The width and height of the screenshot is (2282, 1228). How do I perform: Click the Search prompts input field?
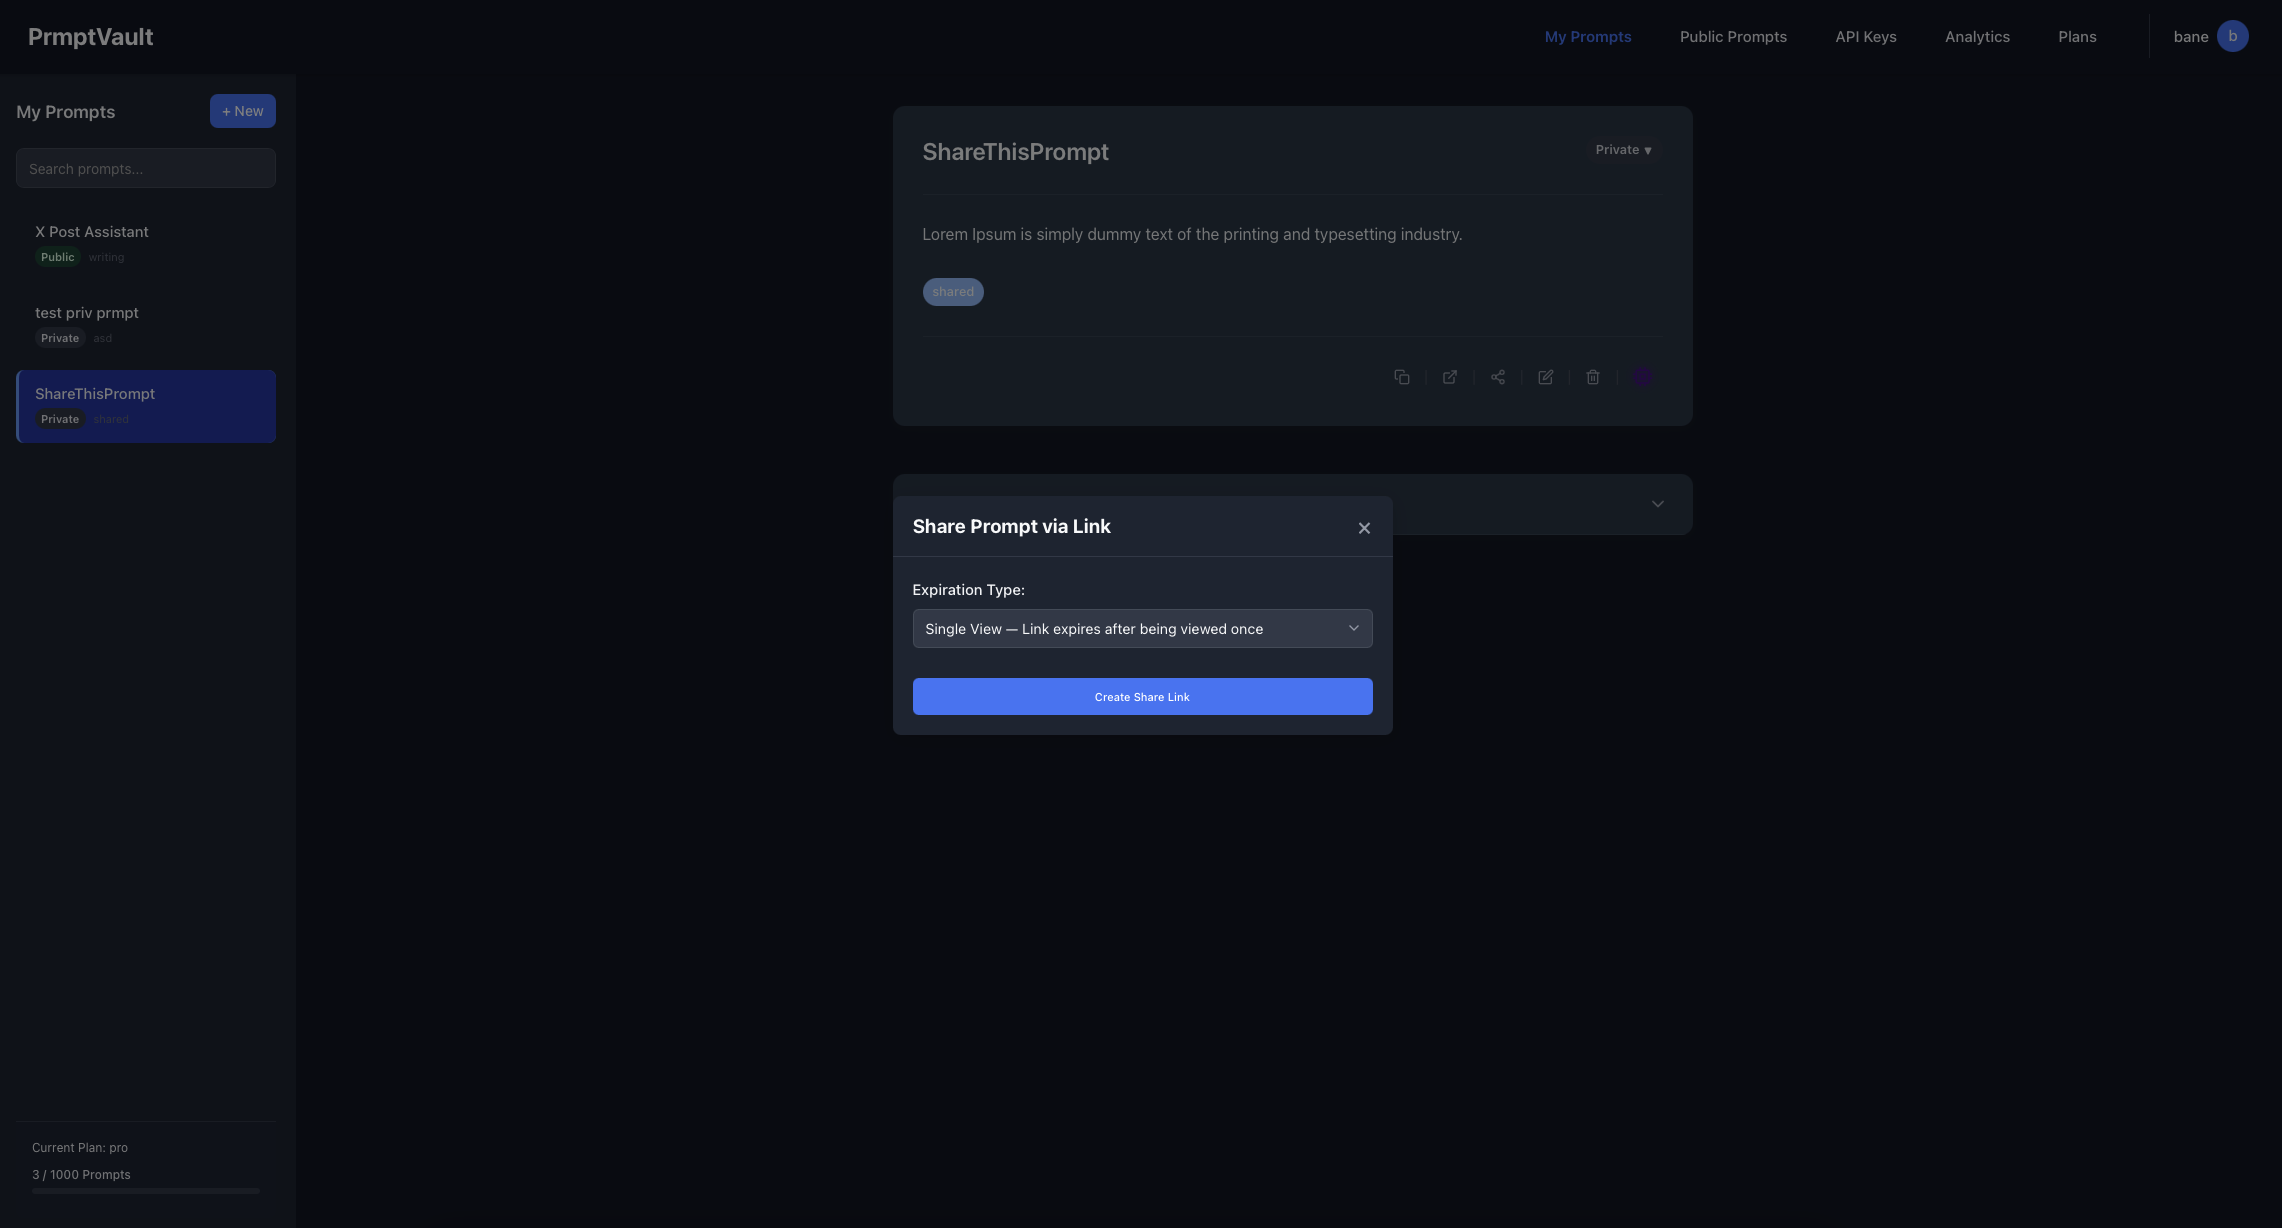click(x=146, y=168)
